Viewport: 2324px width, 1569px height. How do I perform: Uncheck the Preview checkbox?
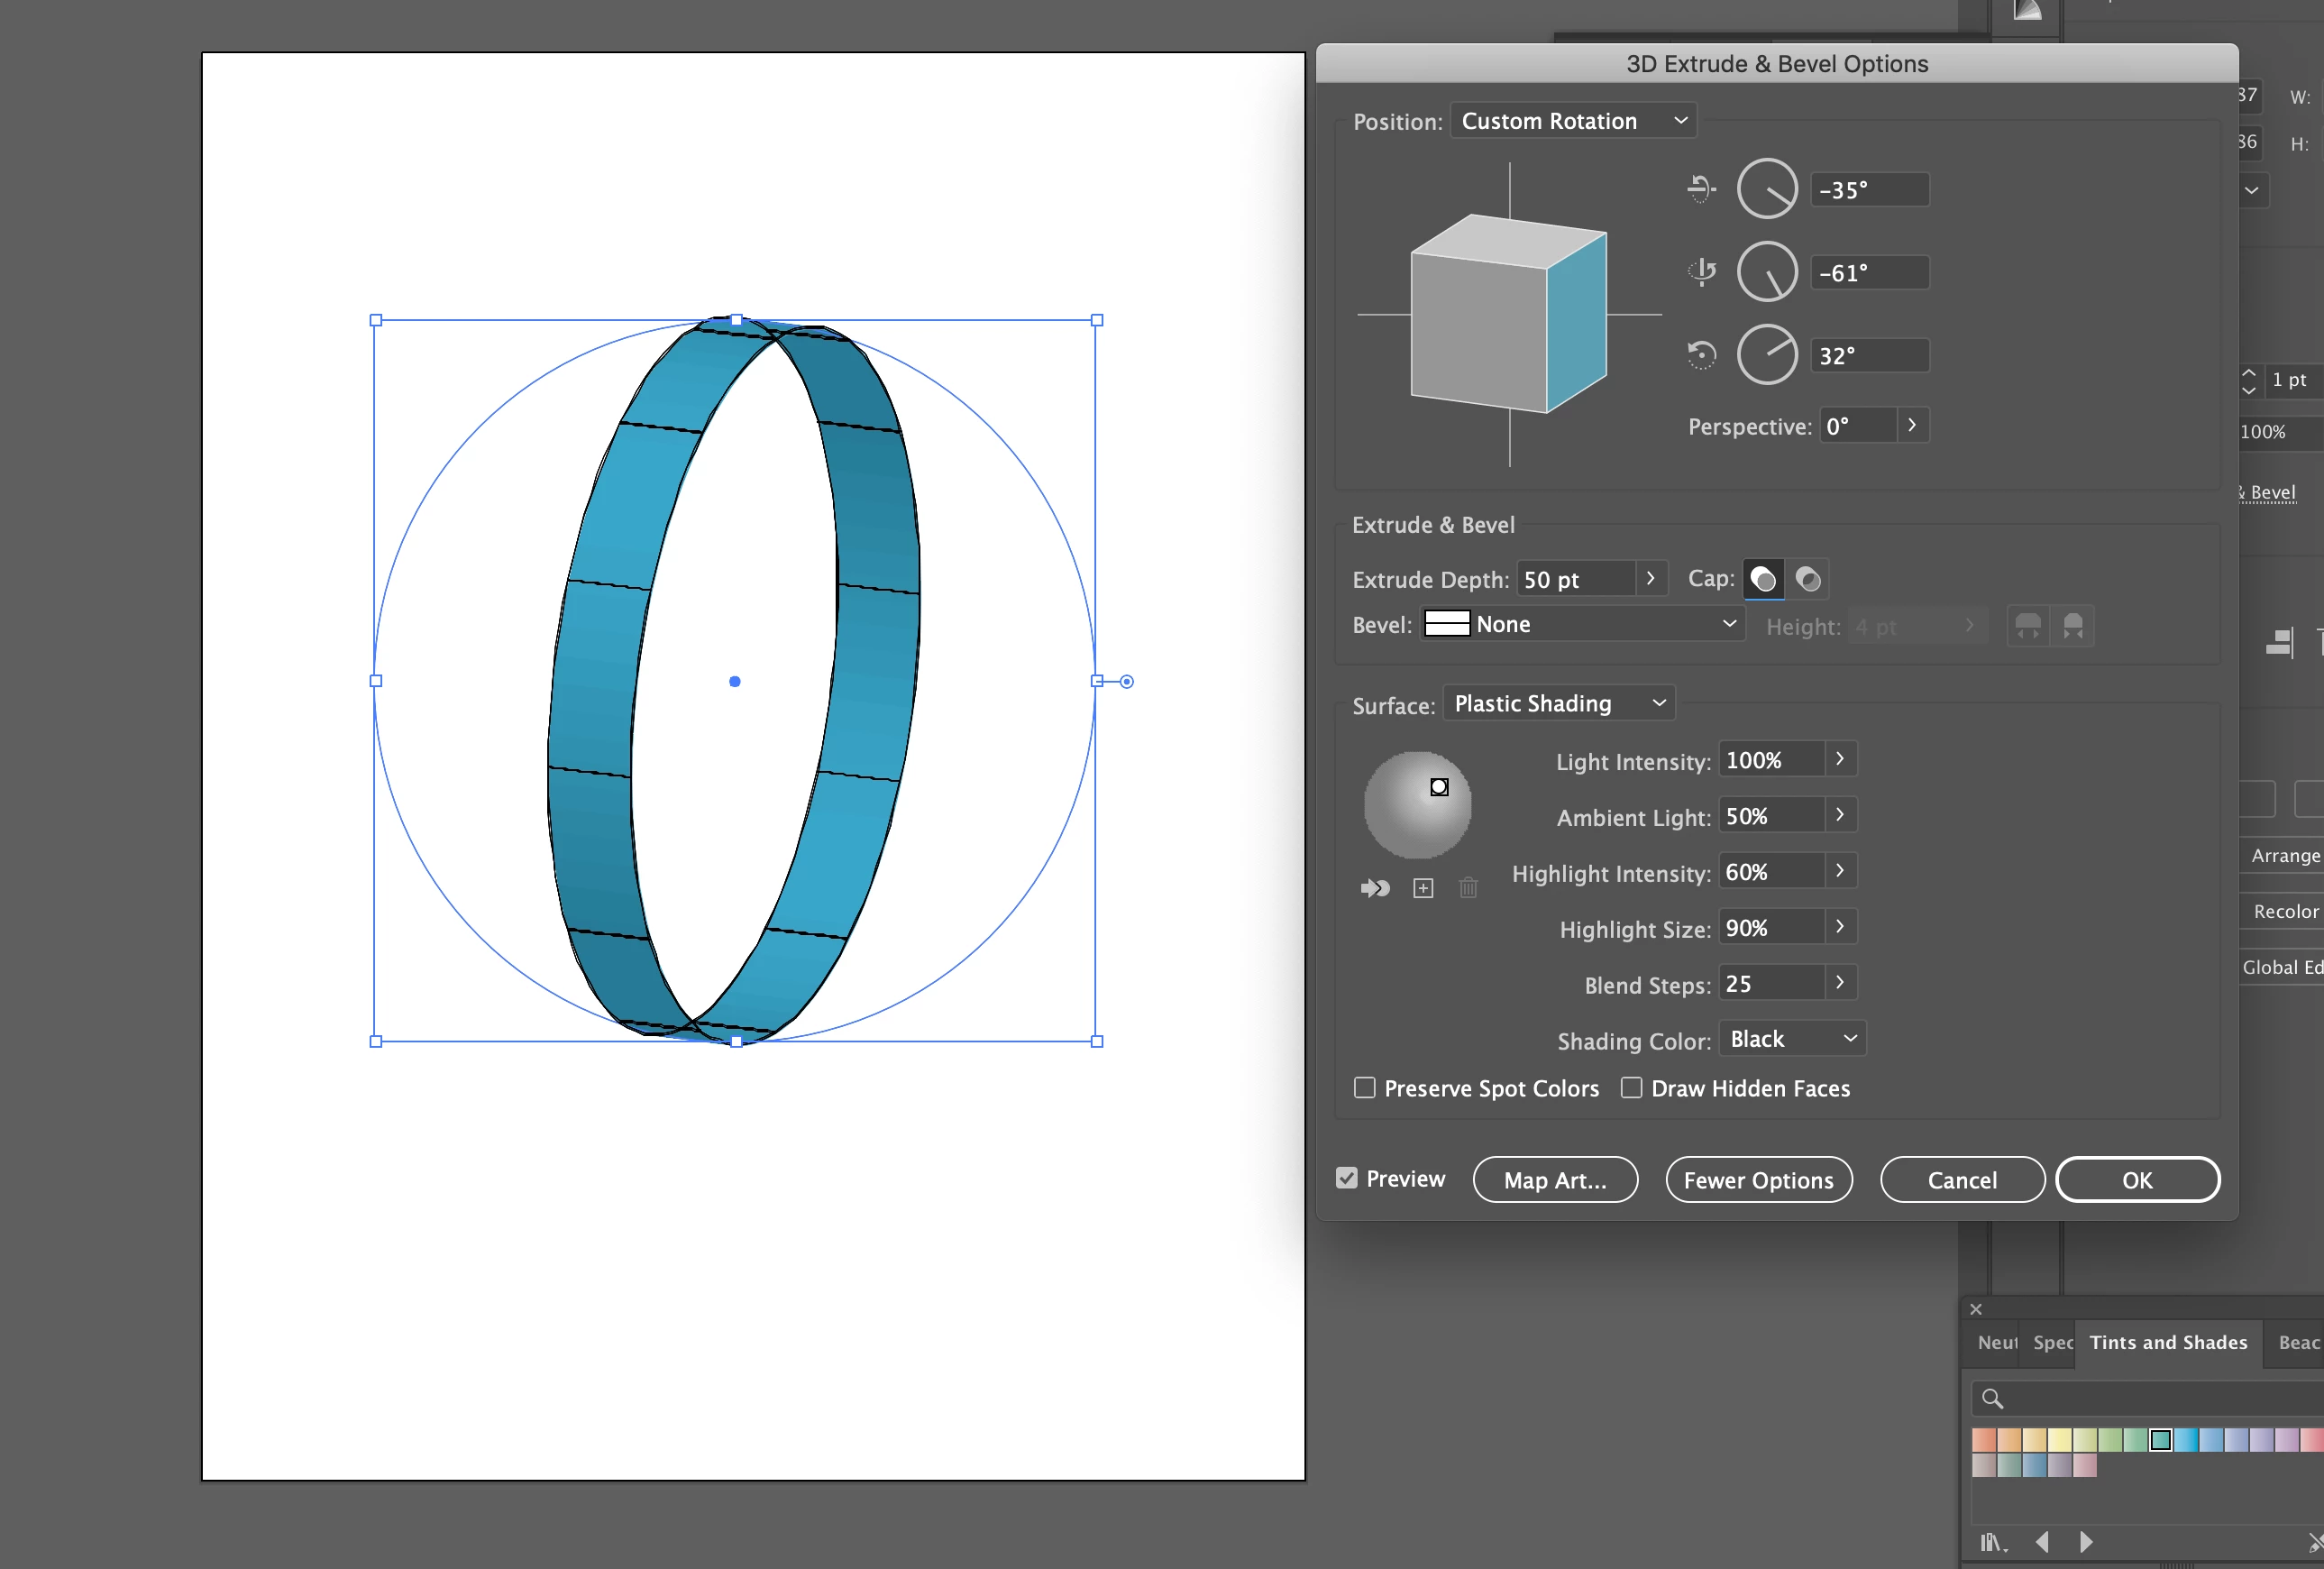click(x=1347, y=1178)
